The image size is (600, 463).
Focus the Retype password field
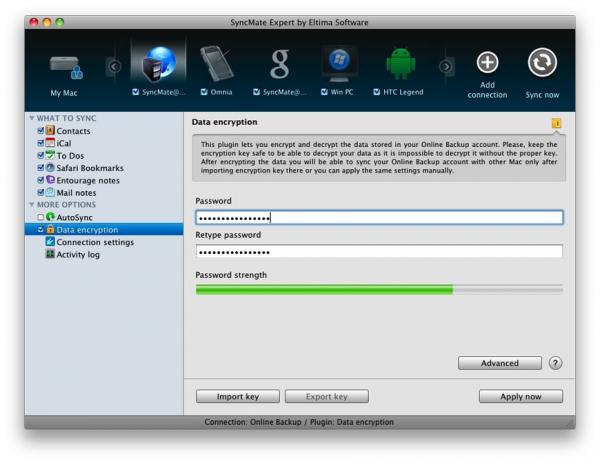tap(379, 252)
